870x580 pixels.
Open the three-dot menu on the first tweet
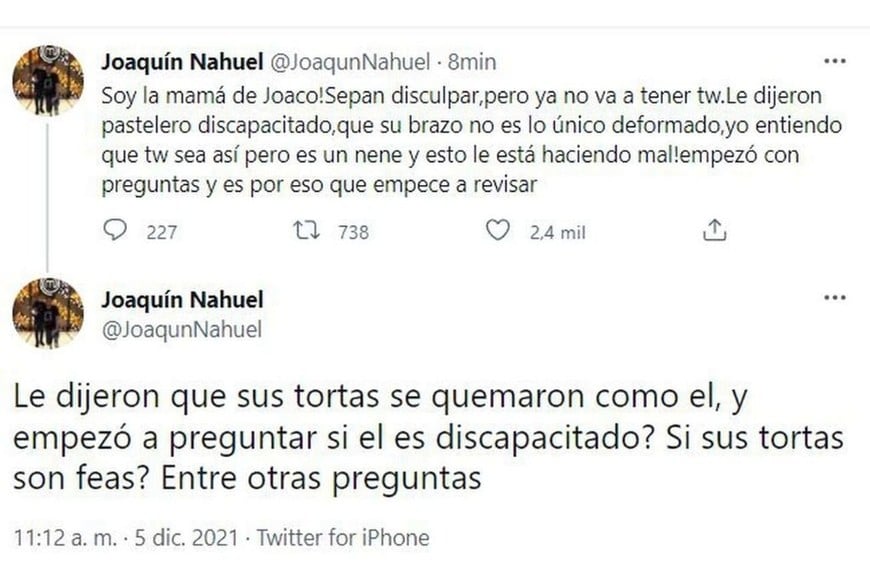833,62
